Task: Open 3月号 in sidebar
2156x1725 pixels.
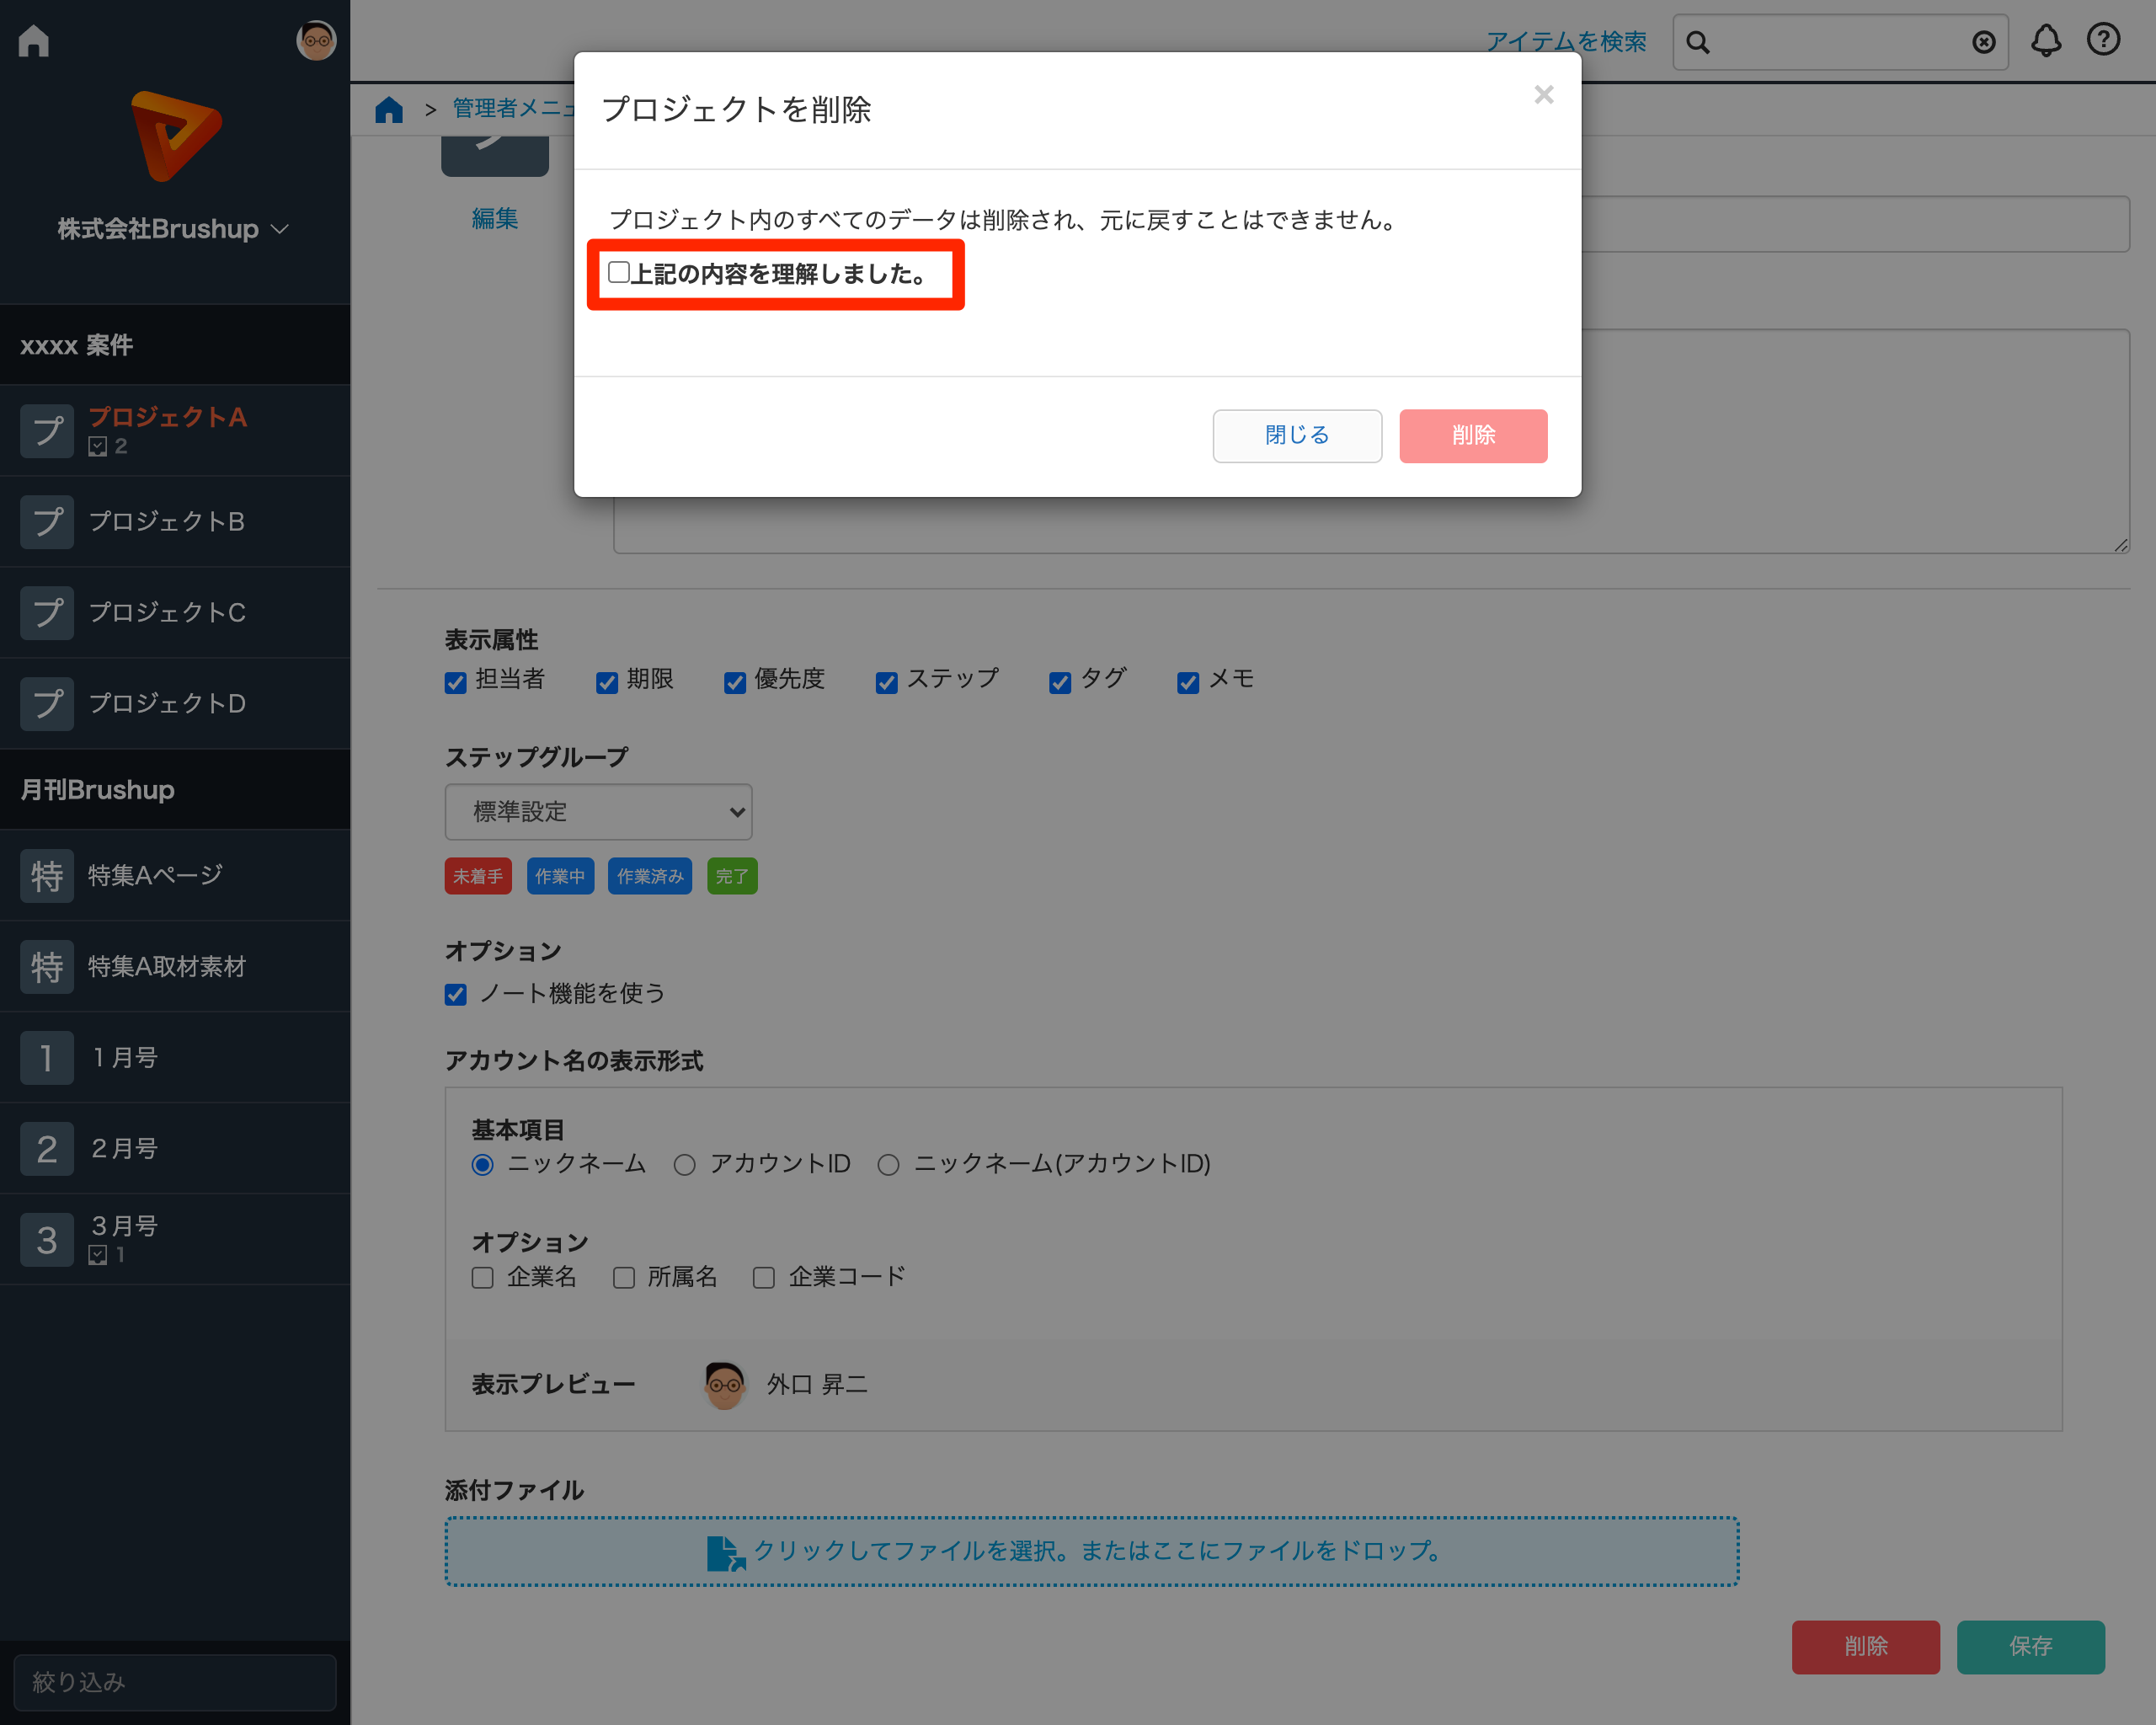Action: (x=175, y=1239)
